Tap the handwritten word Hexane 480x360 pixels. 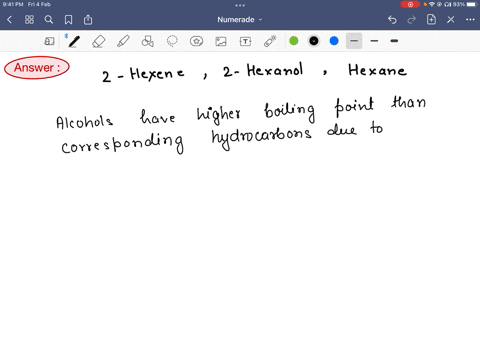click(377, 70)
